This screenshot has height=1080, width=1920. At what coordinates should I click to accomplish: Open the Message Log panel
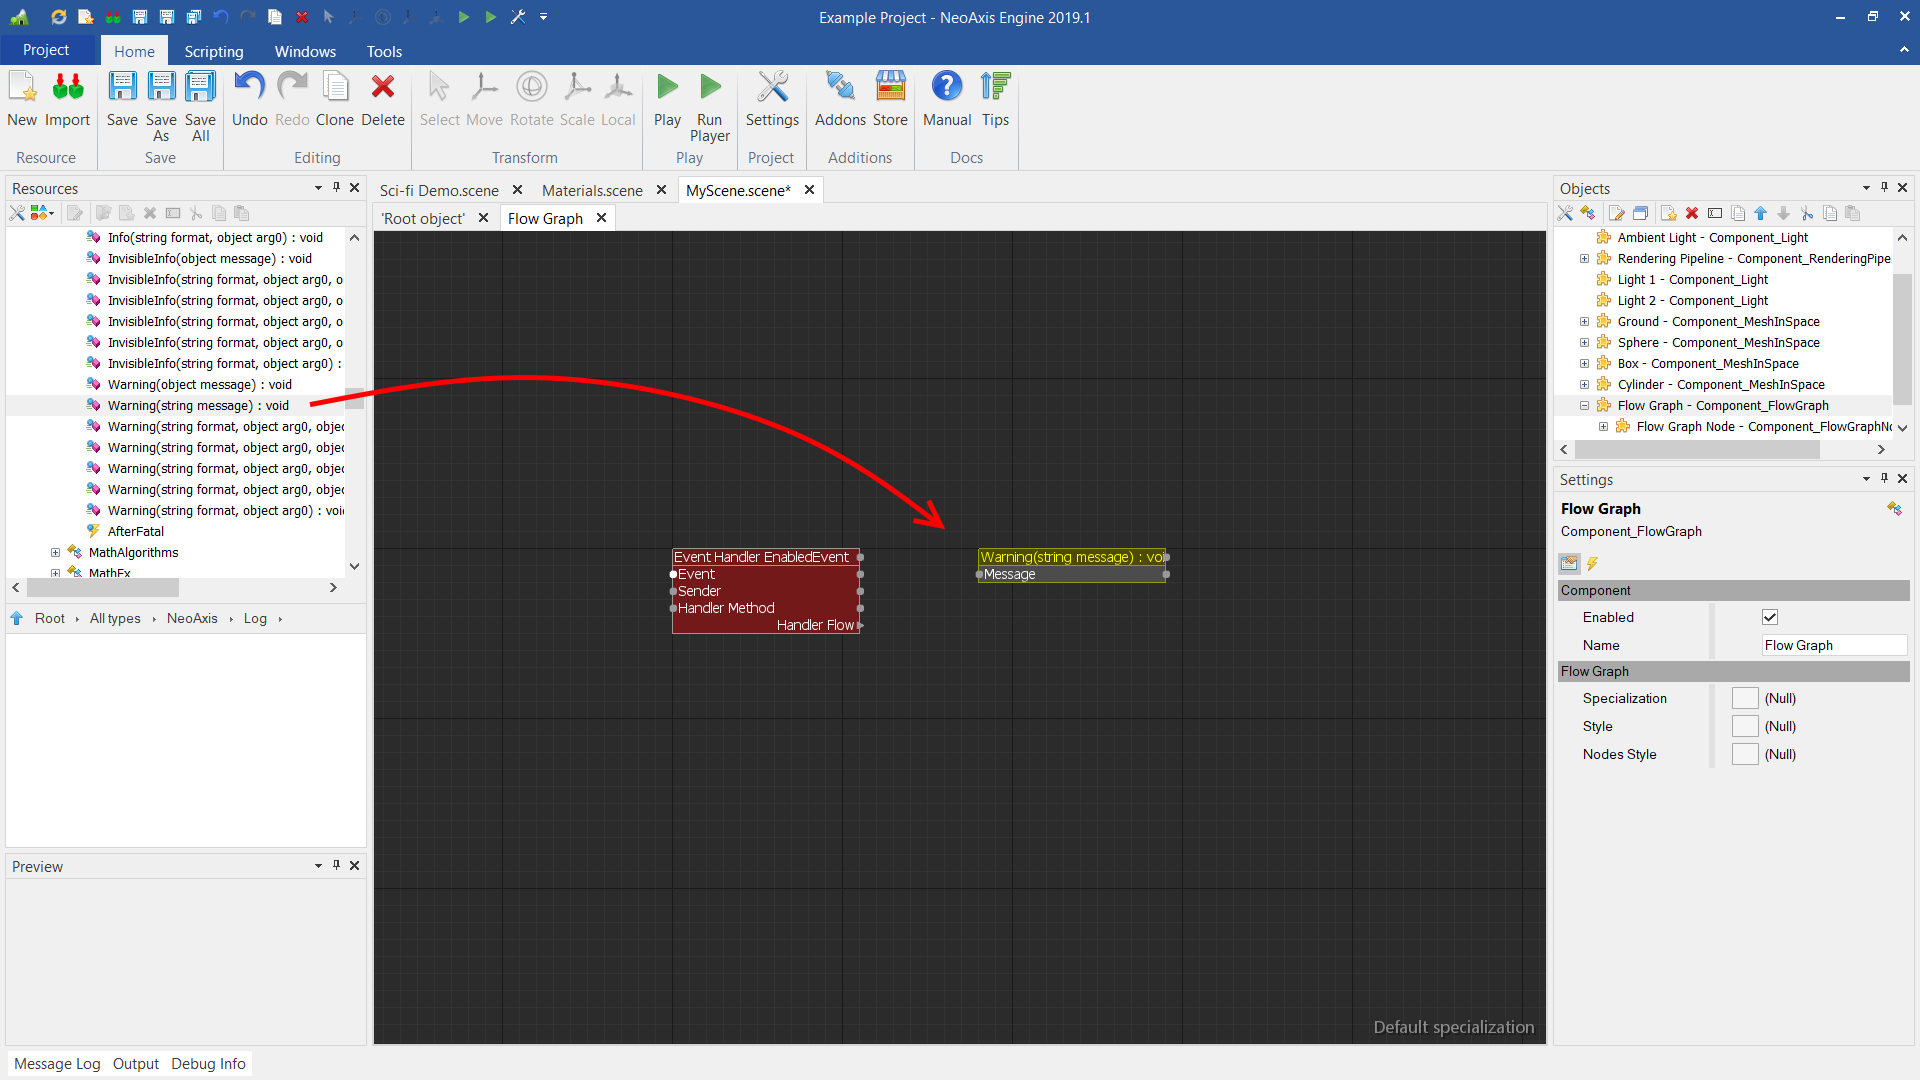click(x=57, y=1063)
